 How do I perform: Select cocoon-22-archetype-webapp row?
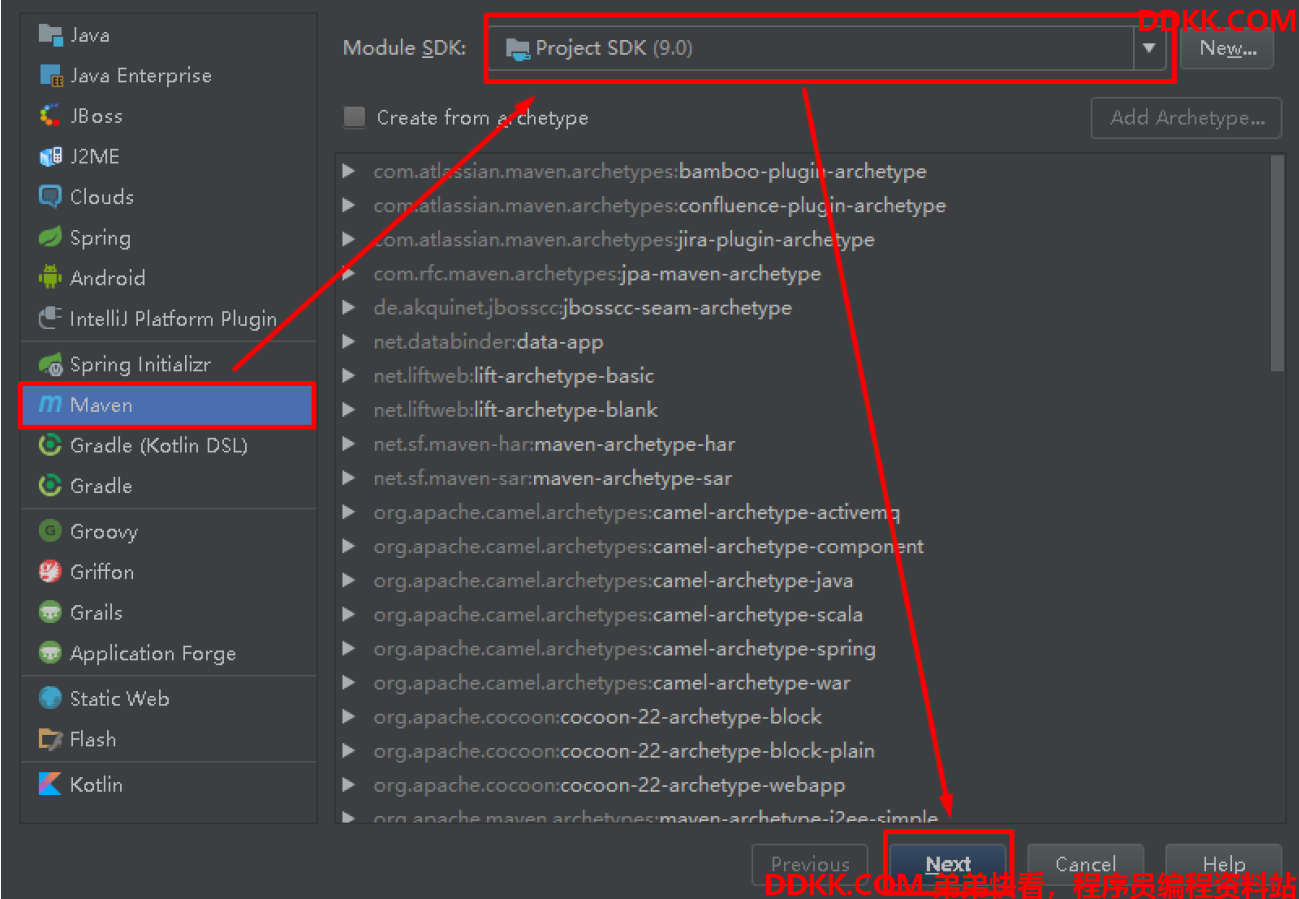[x=803, y=785]
